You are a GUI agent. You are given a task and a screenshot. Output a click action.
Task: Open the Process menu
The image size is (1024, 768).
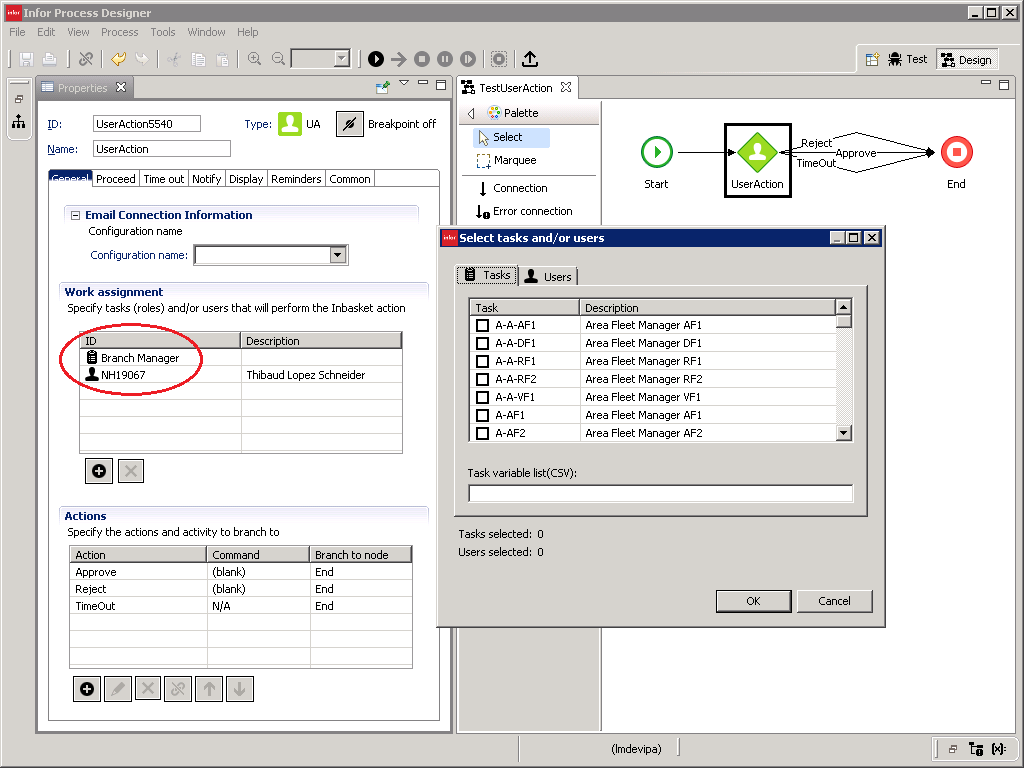tap(119, 32)
